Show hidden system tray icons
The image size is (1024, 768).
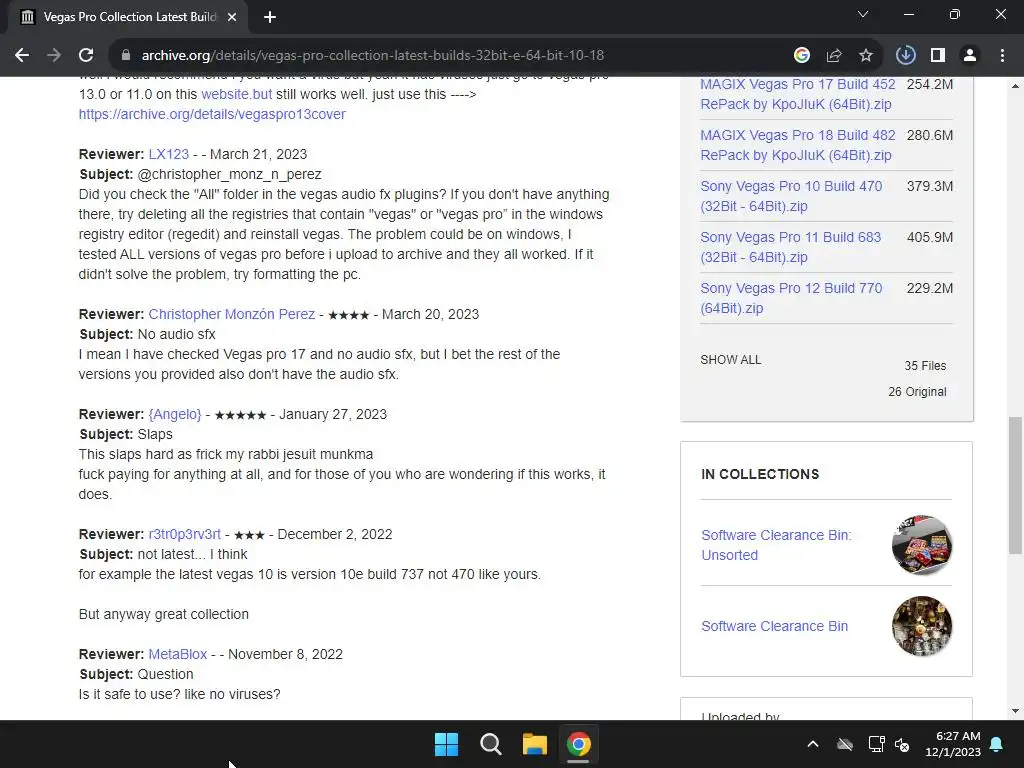tap(813, 744)
